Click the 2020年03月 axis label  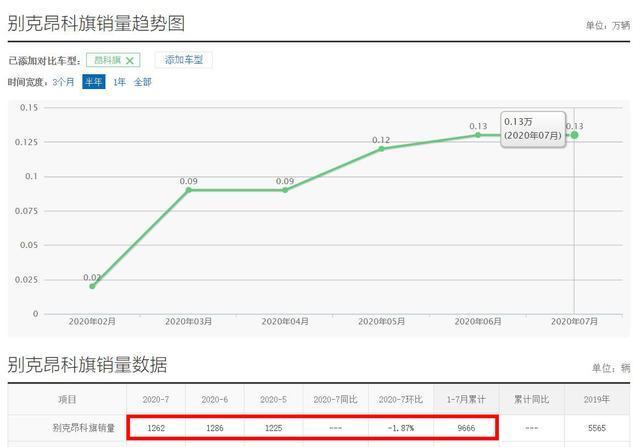[189, 322]
